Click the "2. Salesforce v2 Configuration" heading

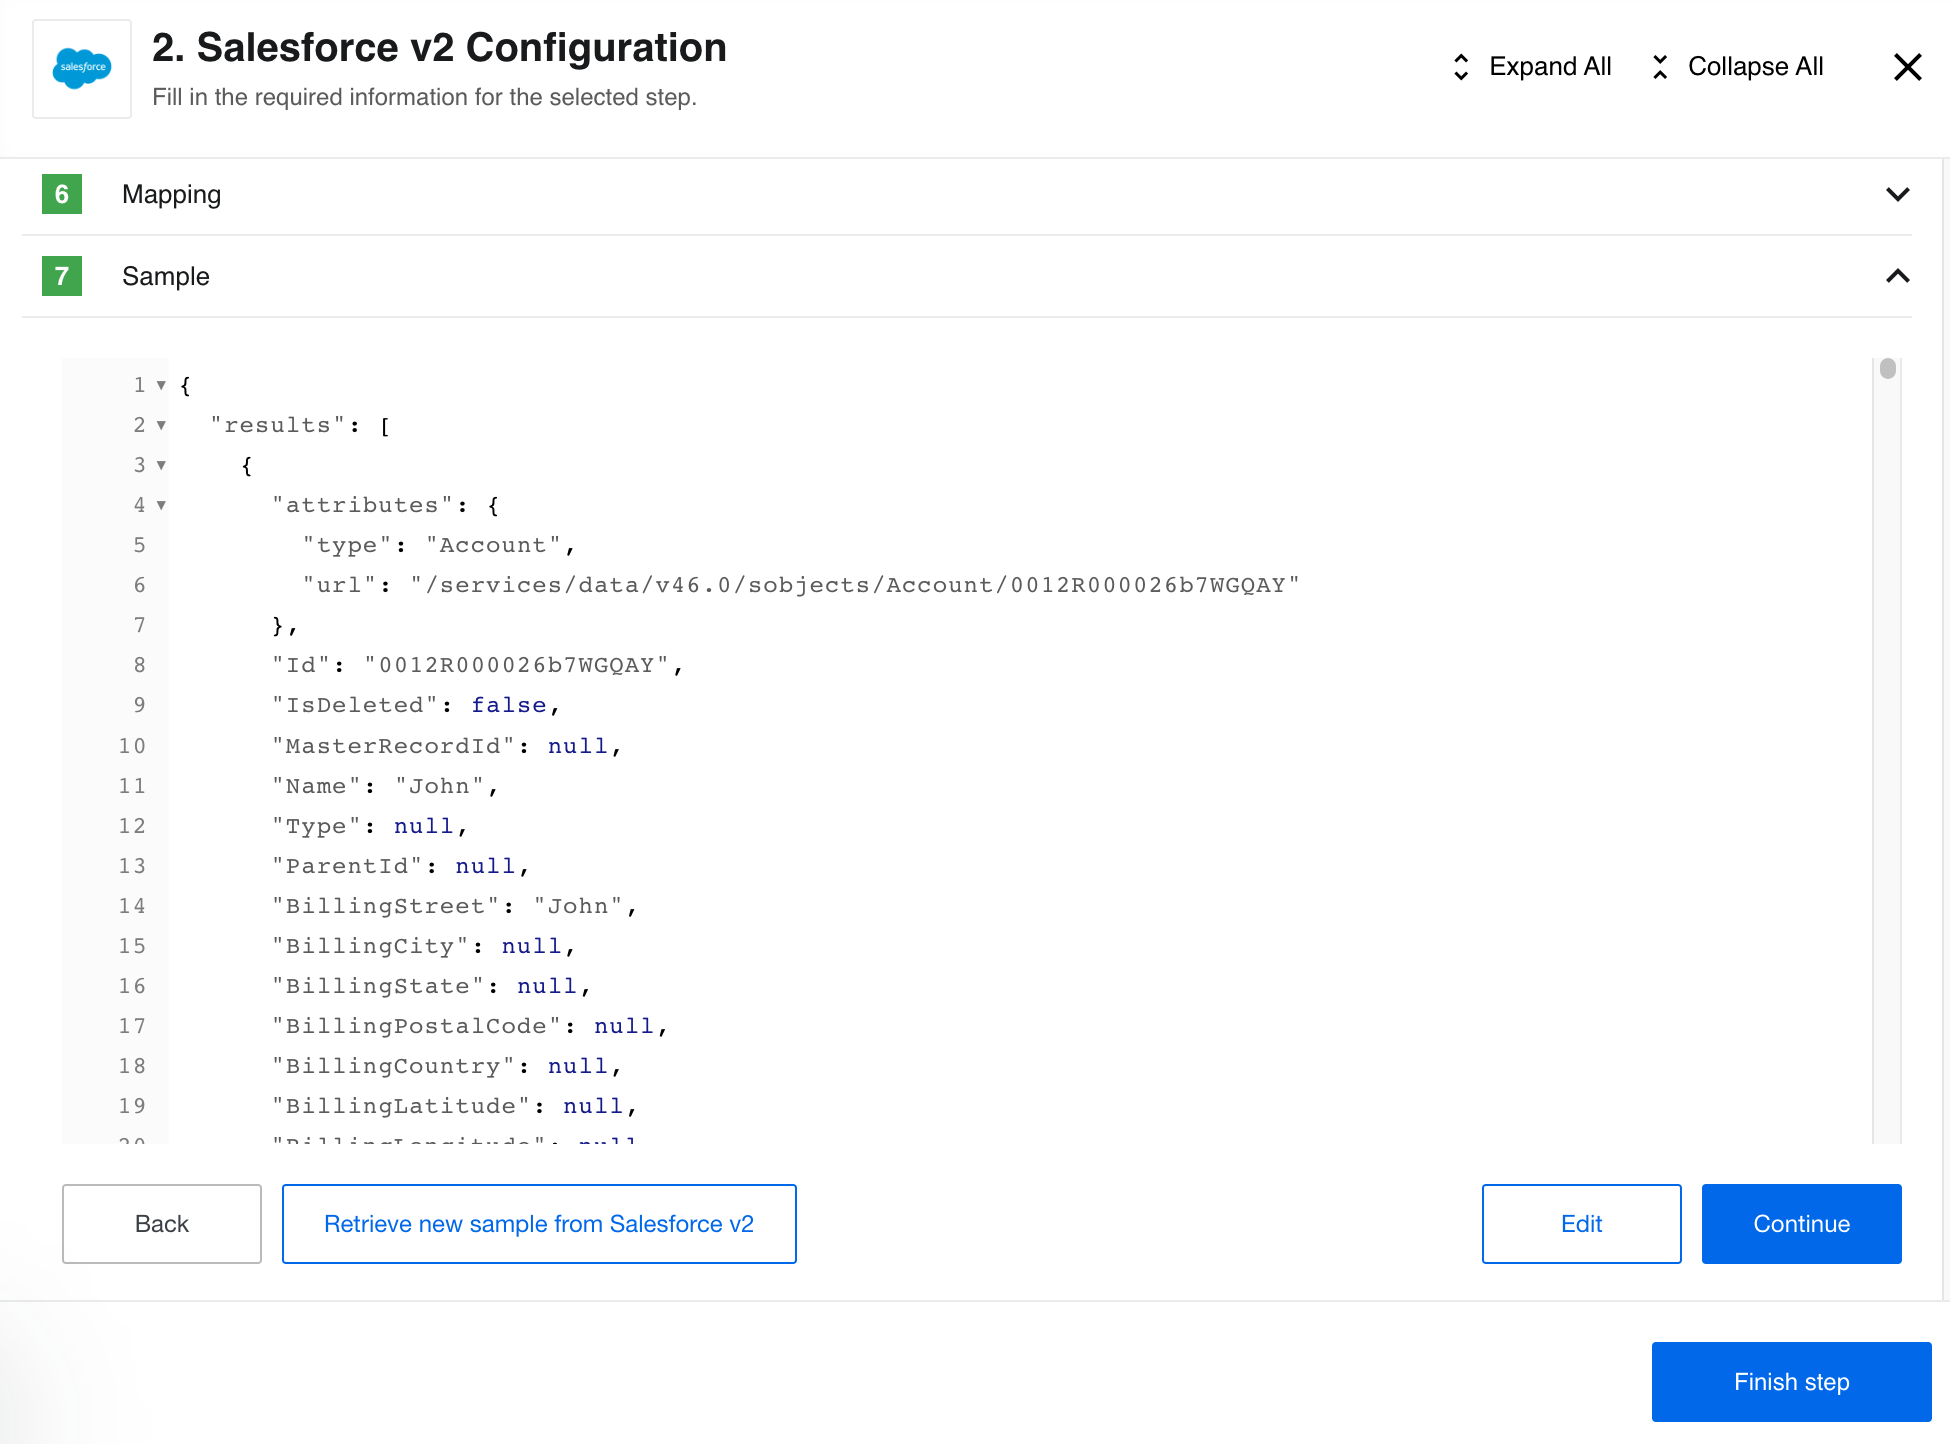coord(439,48)
